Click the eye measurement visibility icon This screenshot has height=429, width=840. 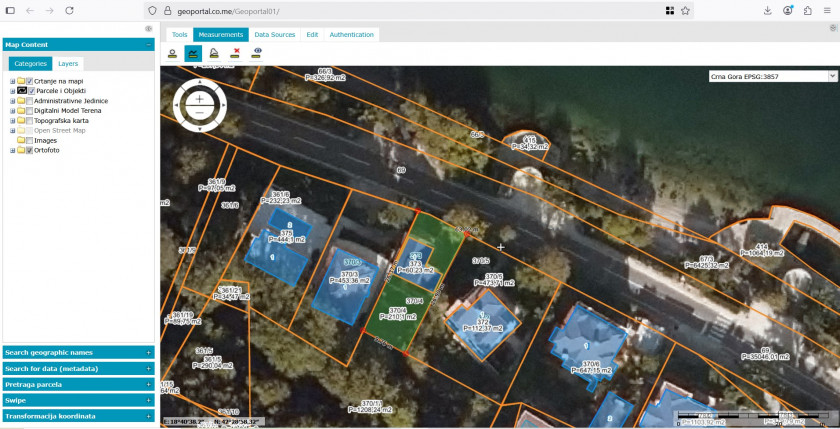pyautogui.click(x=258, y=54)
